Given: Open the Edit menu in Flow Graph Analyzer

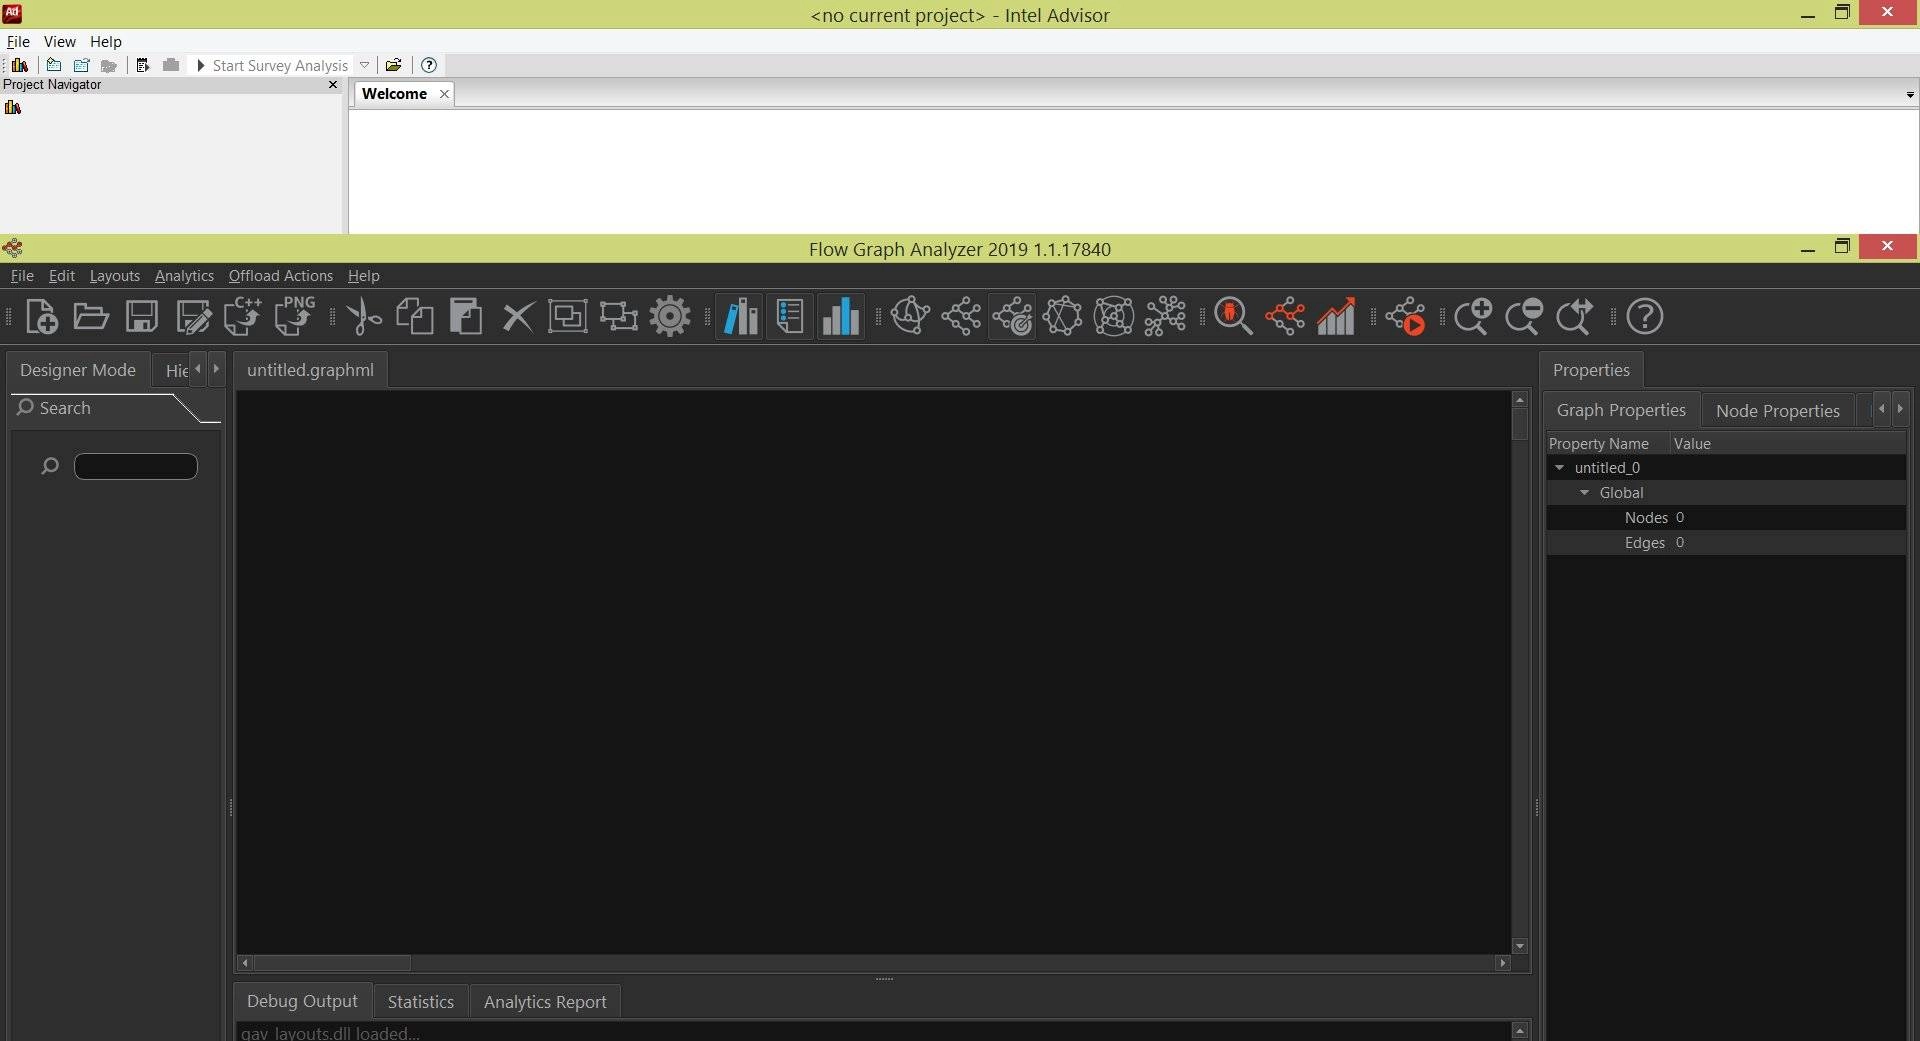Looking at the screenshot, I should 61,276.
